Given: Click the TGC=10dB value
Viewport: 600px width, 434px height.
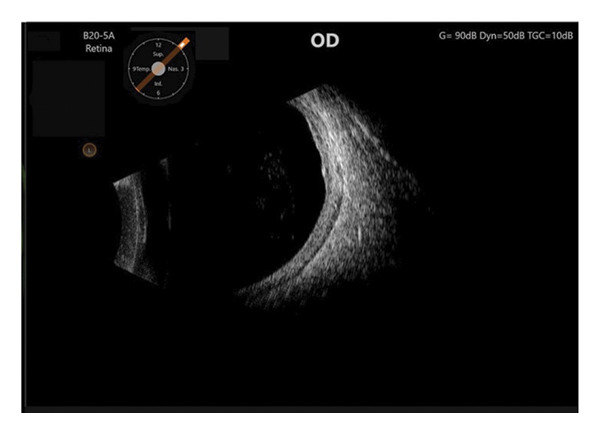Looking at the screenshot, I should (x=550, y=36).
